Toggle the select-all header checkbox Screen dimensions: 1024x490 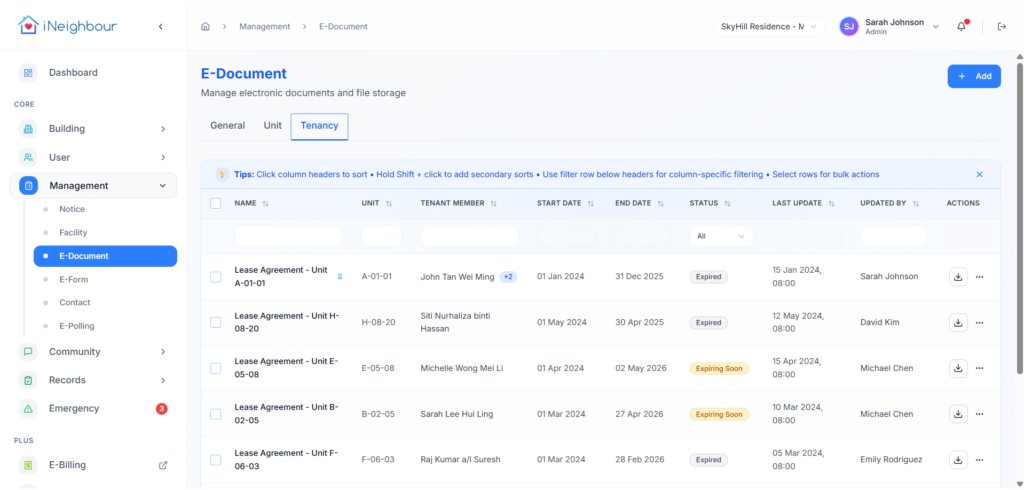click(216, 204)
